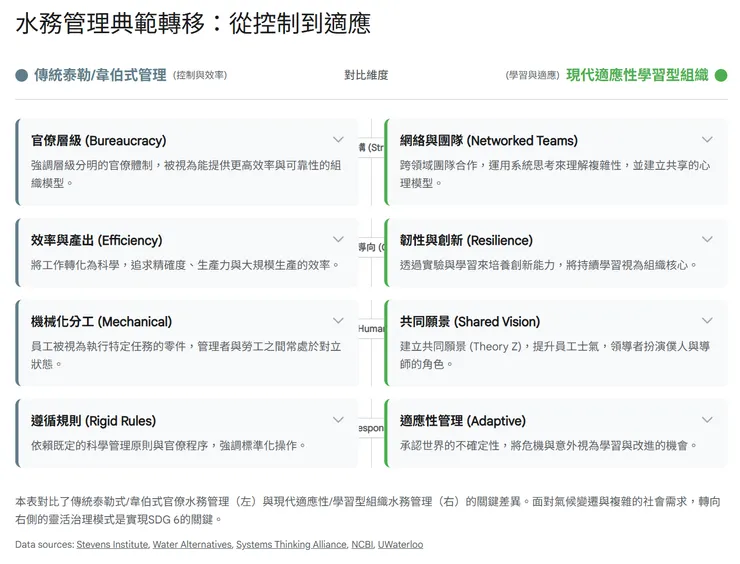Click the Data sources: label
Viewport: 740px width, 564px height.
[44, 544]
